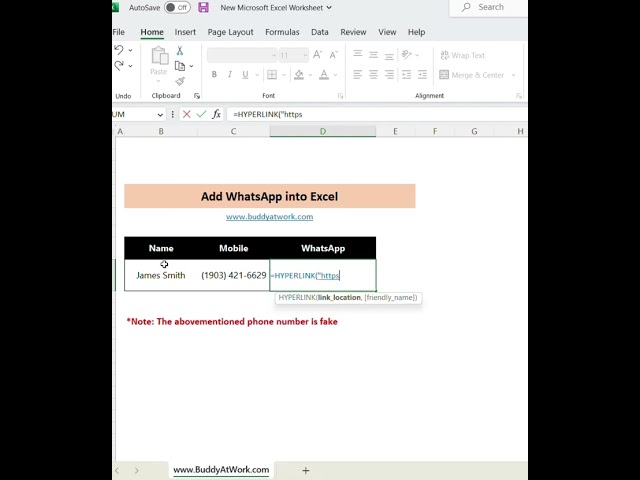Toggle the AutoSave switch
The width and height of the screenshot is (640, 480).
coord(178,7)
